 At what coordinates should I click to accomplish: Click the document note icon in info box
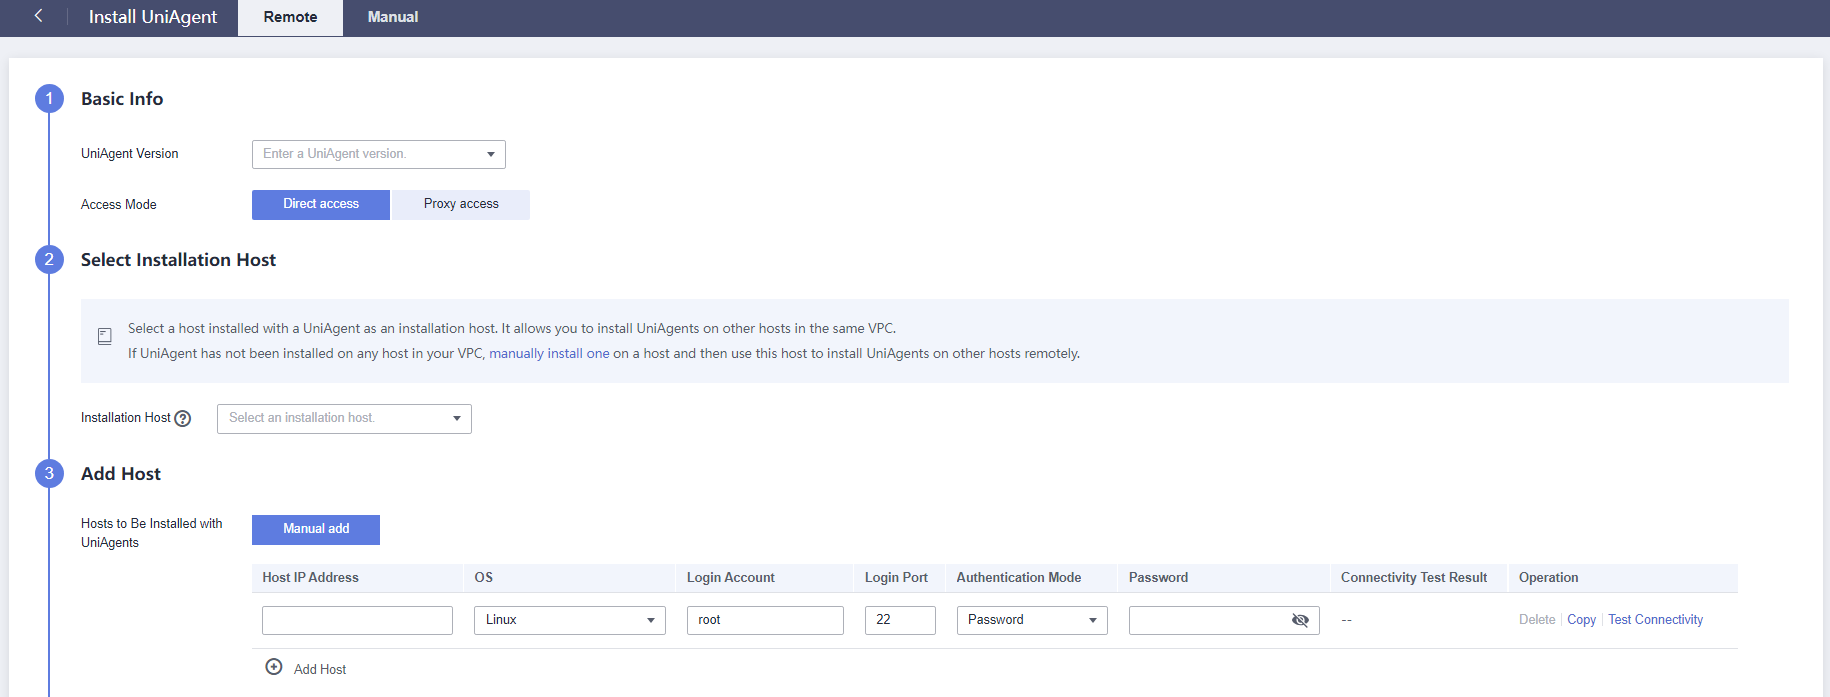point(105,336)
